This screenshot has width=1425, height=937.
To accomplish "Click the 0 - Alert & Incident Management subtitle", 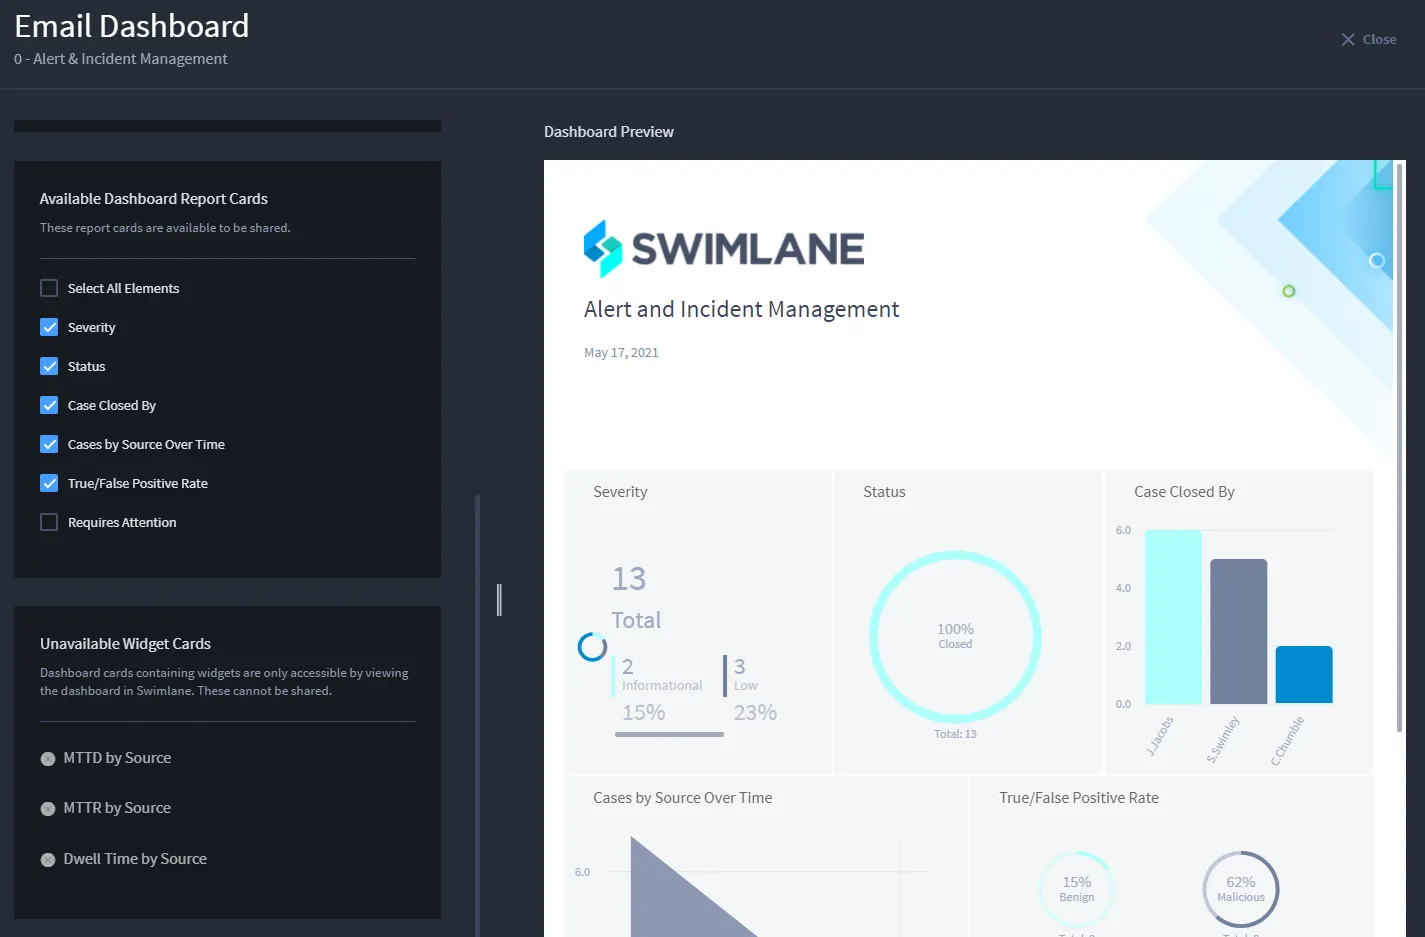I will pos(121,59).
